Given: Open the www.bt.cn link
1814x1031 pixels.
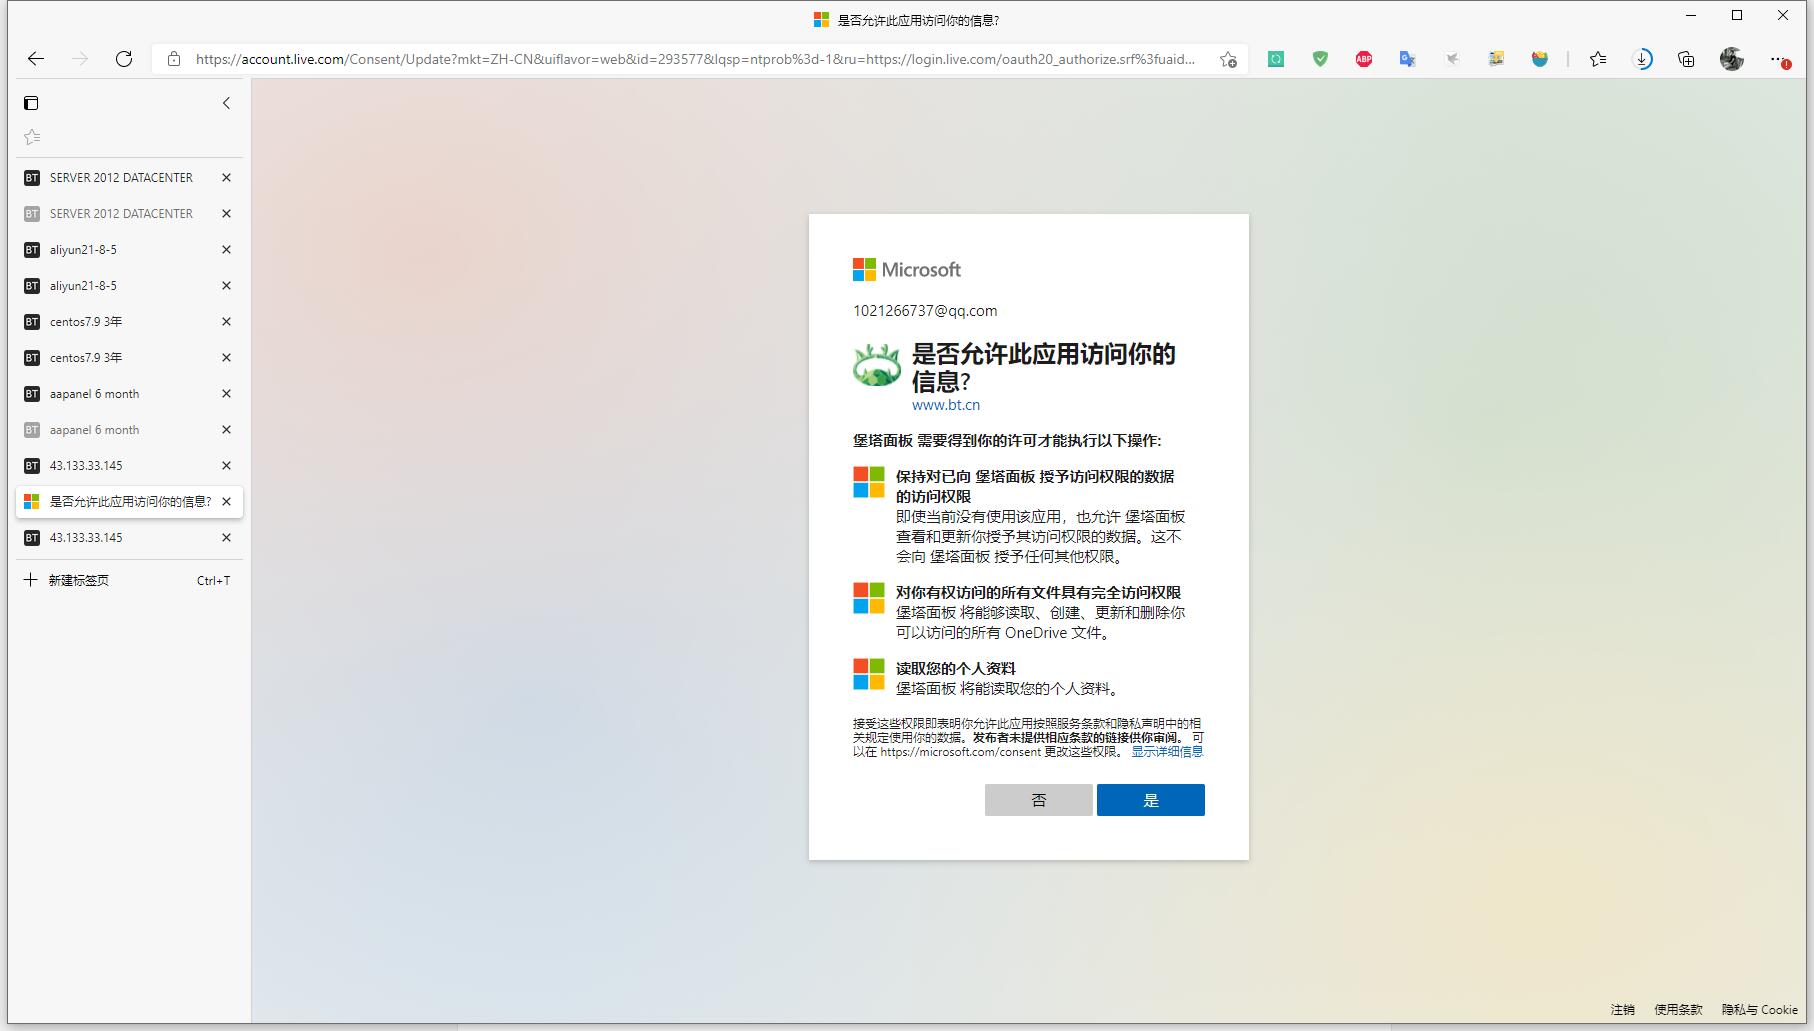Looking at the screenshot, I should pos(945,405).
